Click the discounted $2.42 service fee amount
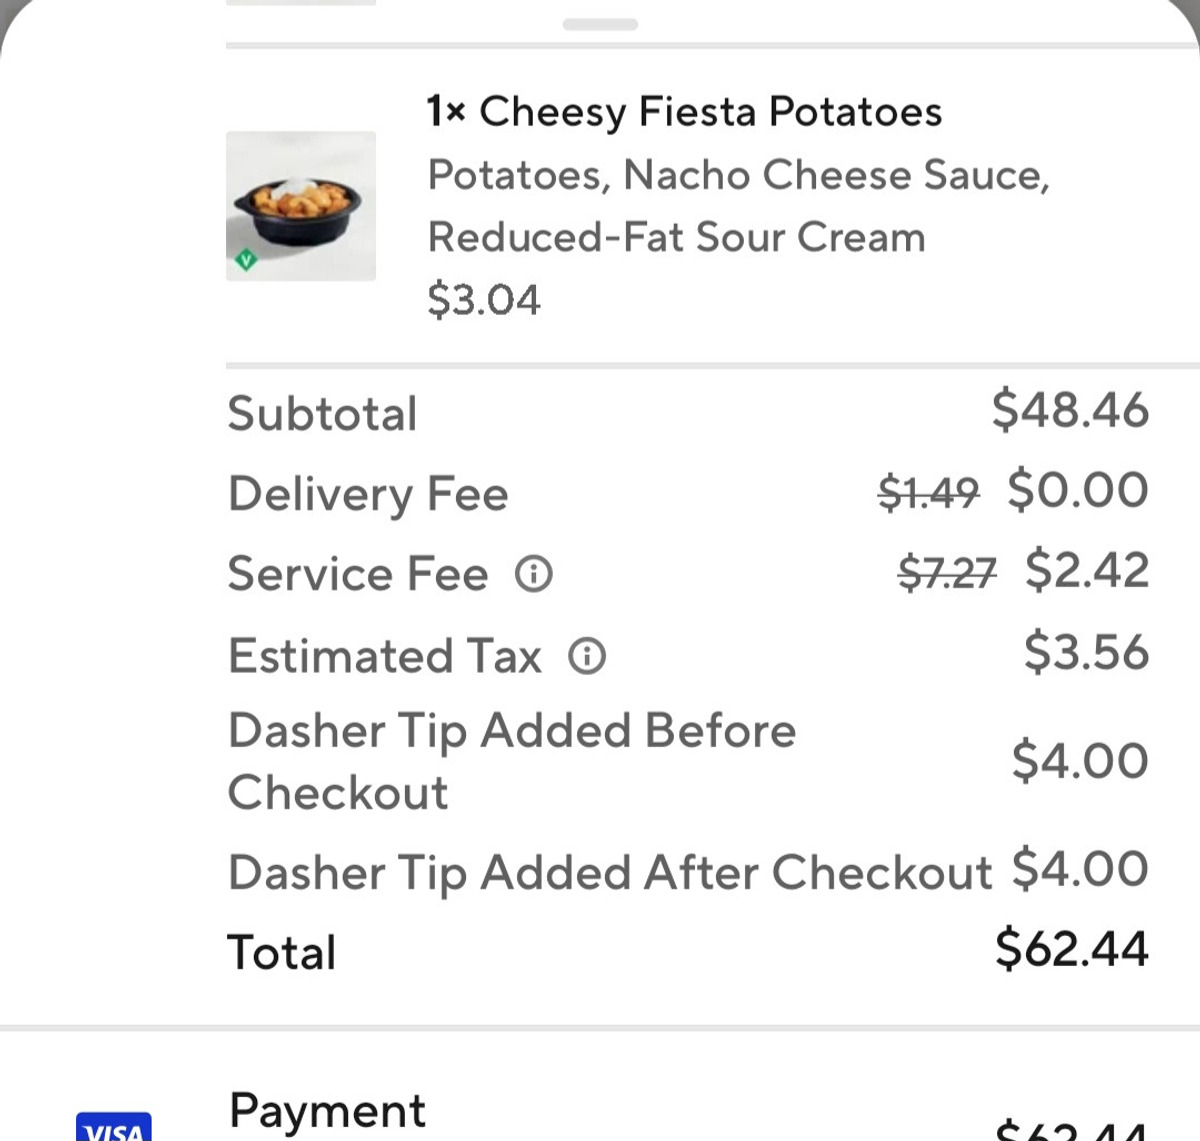Image resolution: width=1200 pixels, height=1141 pixels. tap(1087, 570)
